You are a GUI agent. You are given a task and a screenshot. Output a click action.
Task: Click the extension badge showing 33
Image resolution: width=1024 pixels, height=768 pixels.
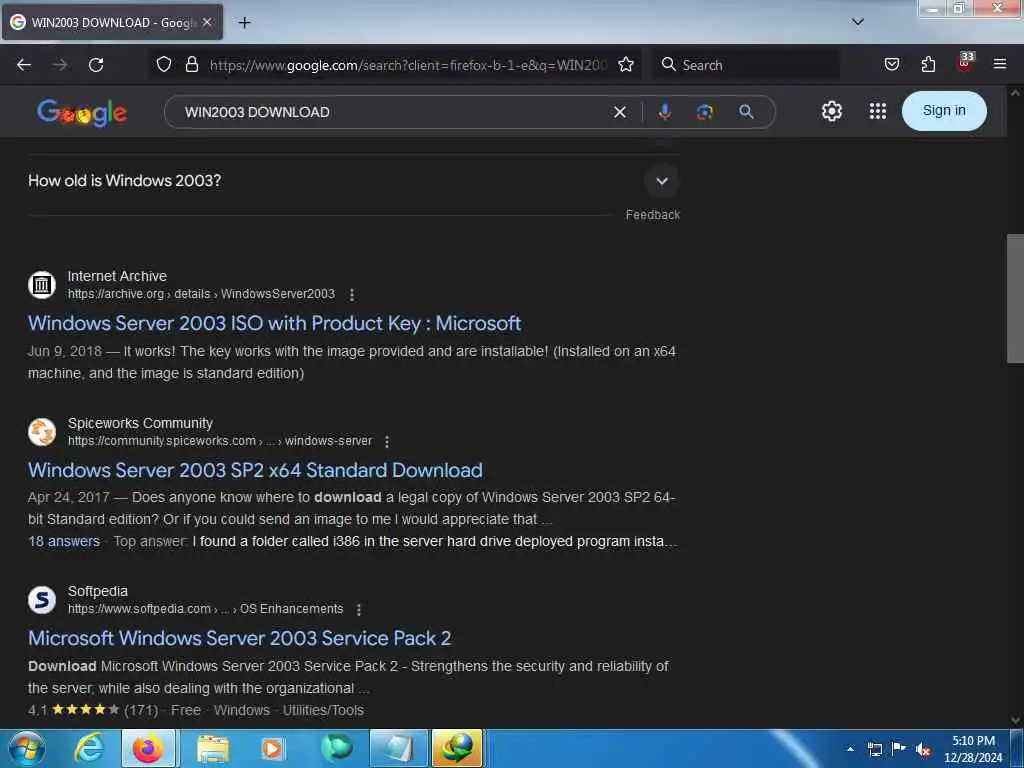point(965,62)
